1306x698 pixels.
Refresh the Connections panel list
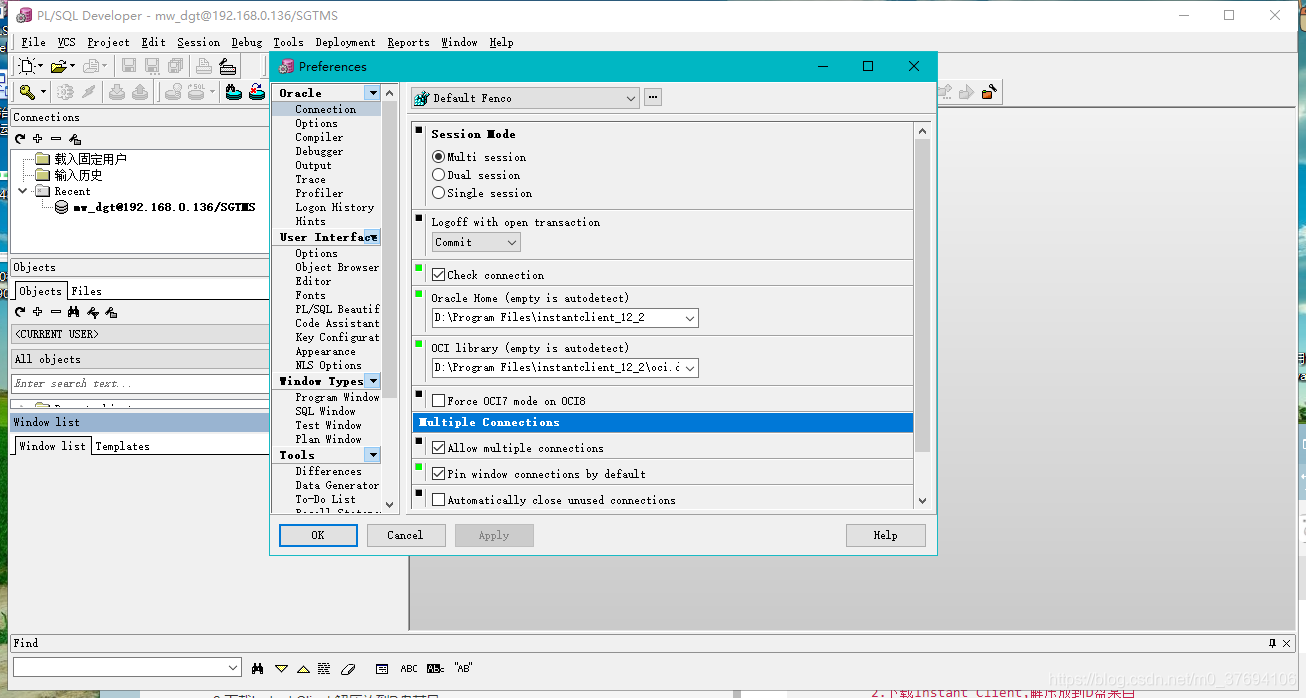click(20, 139)
